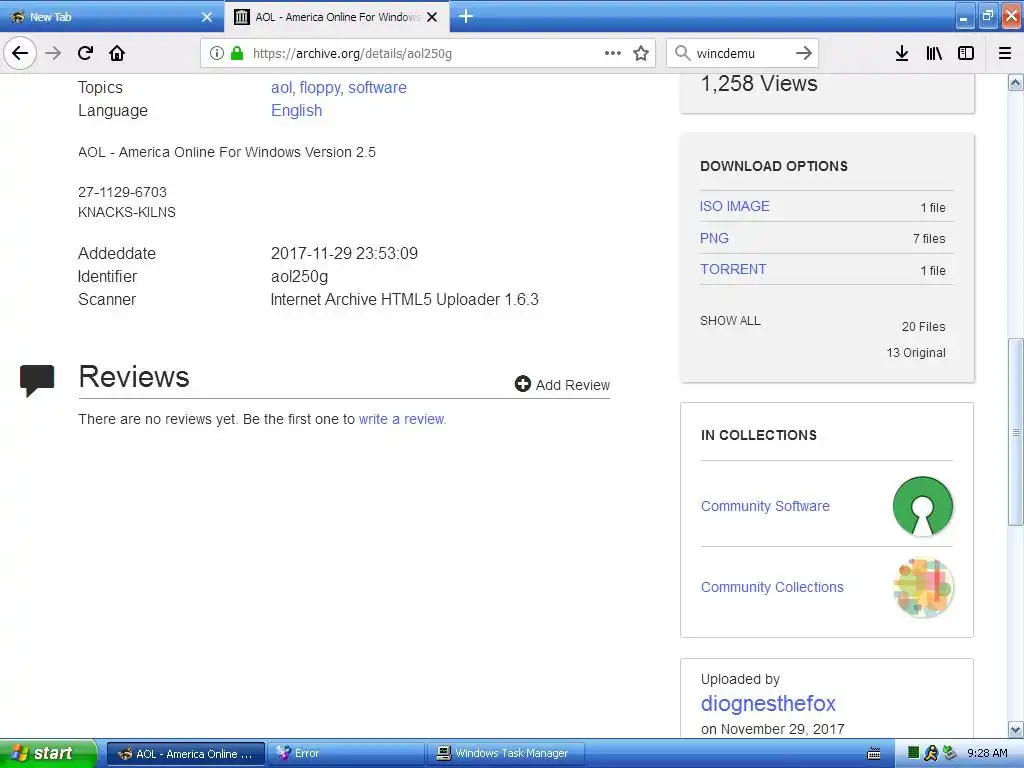The width and height of the screenshot is (1024, 768).
Task: Reload the current page
Action: (x=85, y=53)
